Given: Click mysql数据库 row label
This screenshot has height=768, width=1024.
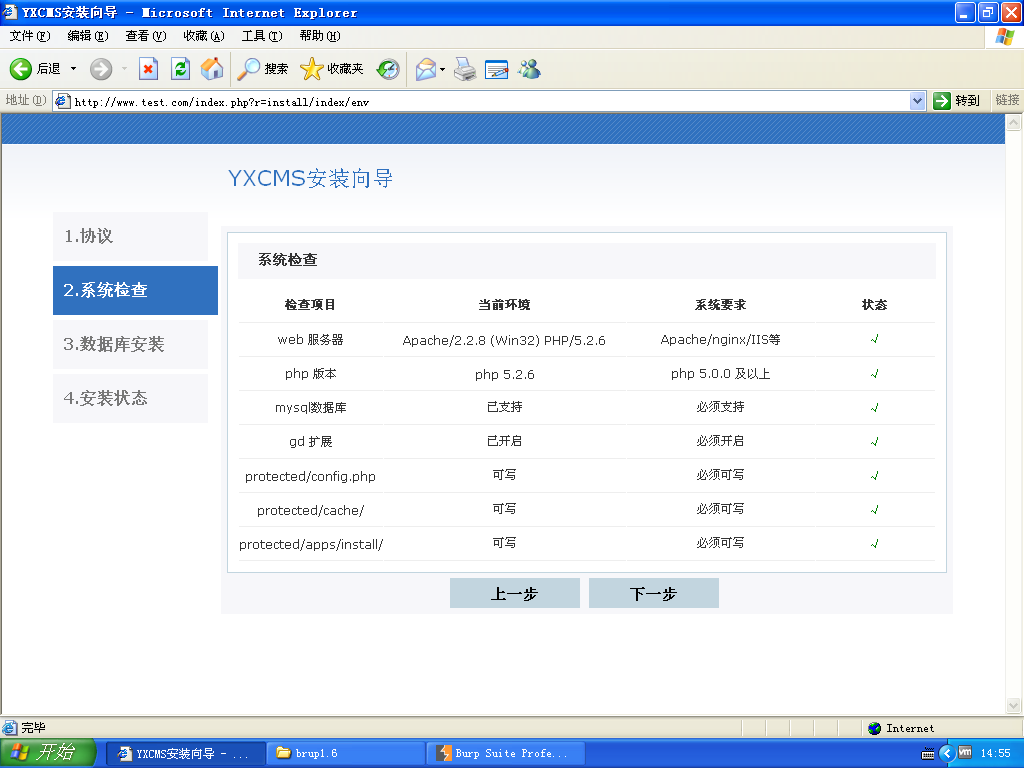Looking at the screenshot, I should coord(310,408).
